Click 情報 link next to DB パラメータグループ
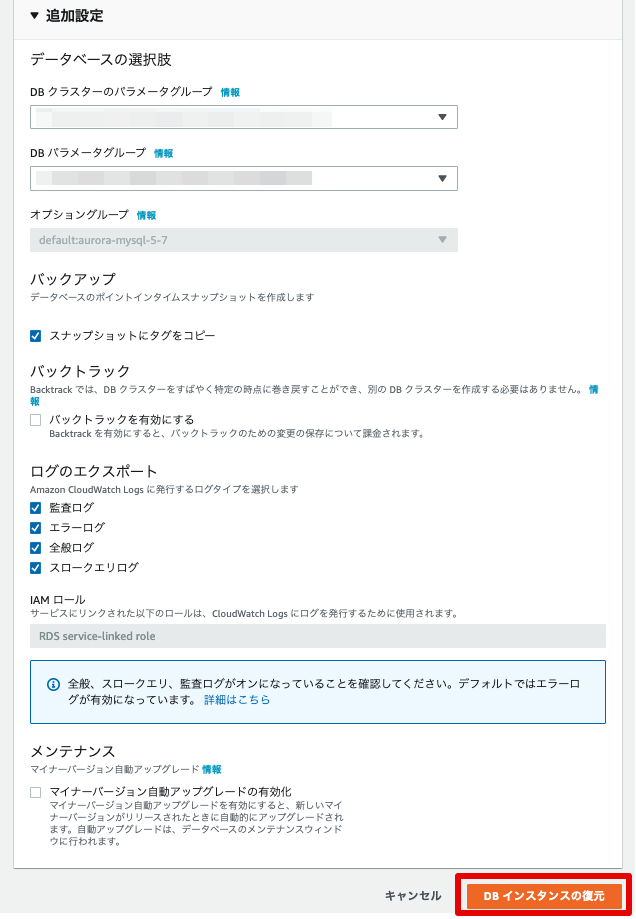636x919 pixels. tap(163, 153)
